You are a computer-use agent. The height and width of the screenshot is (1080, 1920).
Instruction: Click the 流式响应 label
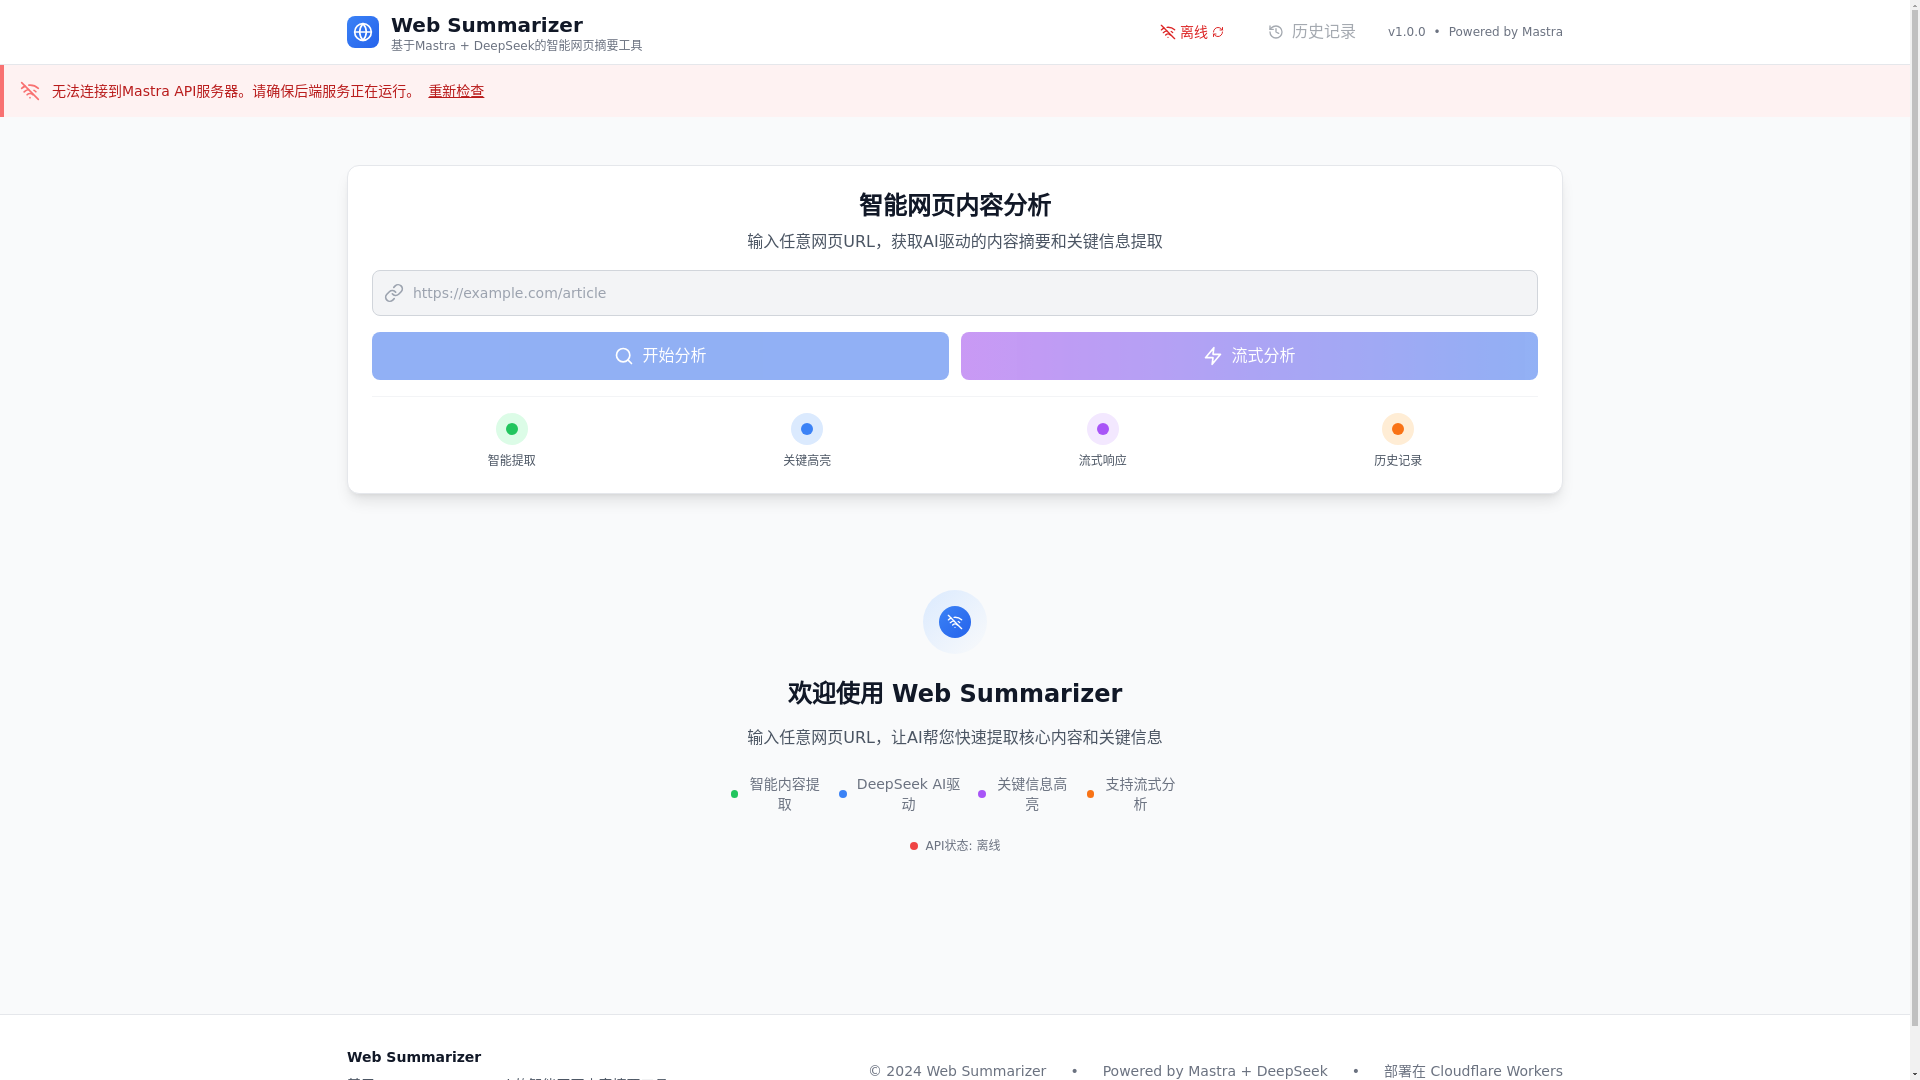pyautogui.click(x=1103, y=460)
